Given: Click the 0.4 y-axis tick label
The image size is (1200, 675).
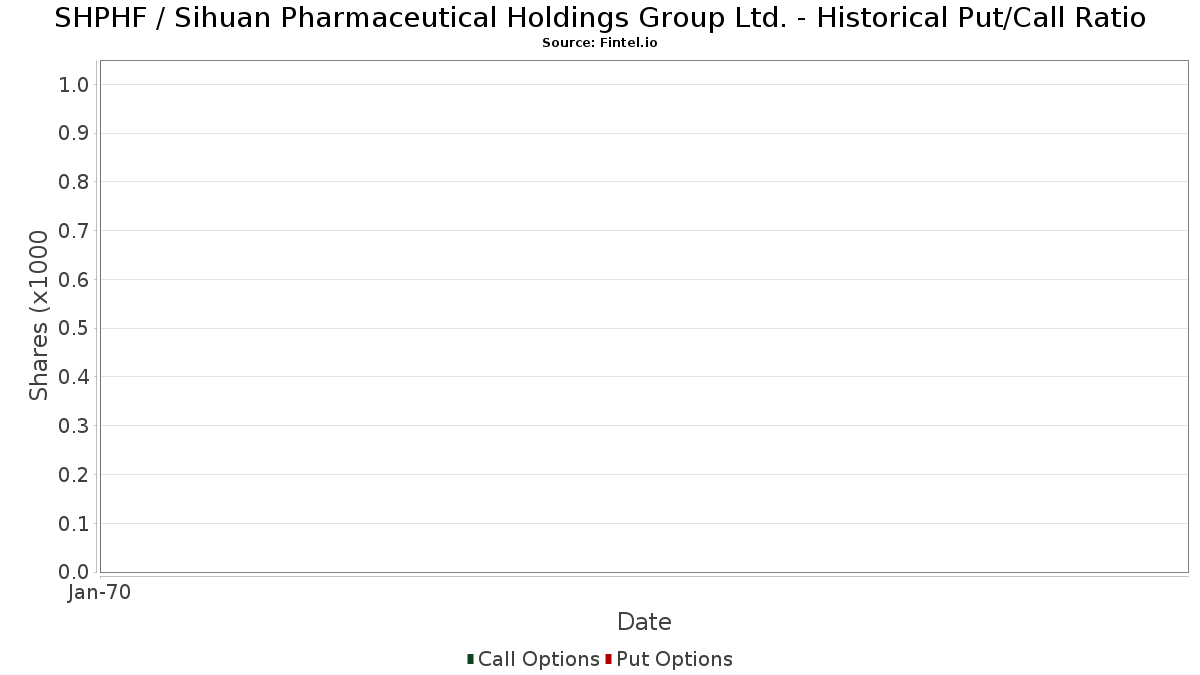Looking at the screenshot, I should [x=75, y=377].
